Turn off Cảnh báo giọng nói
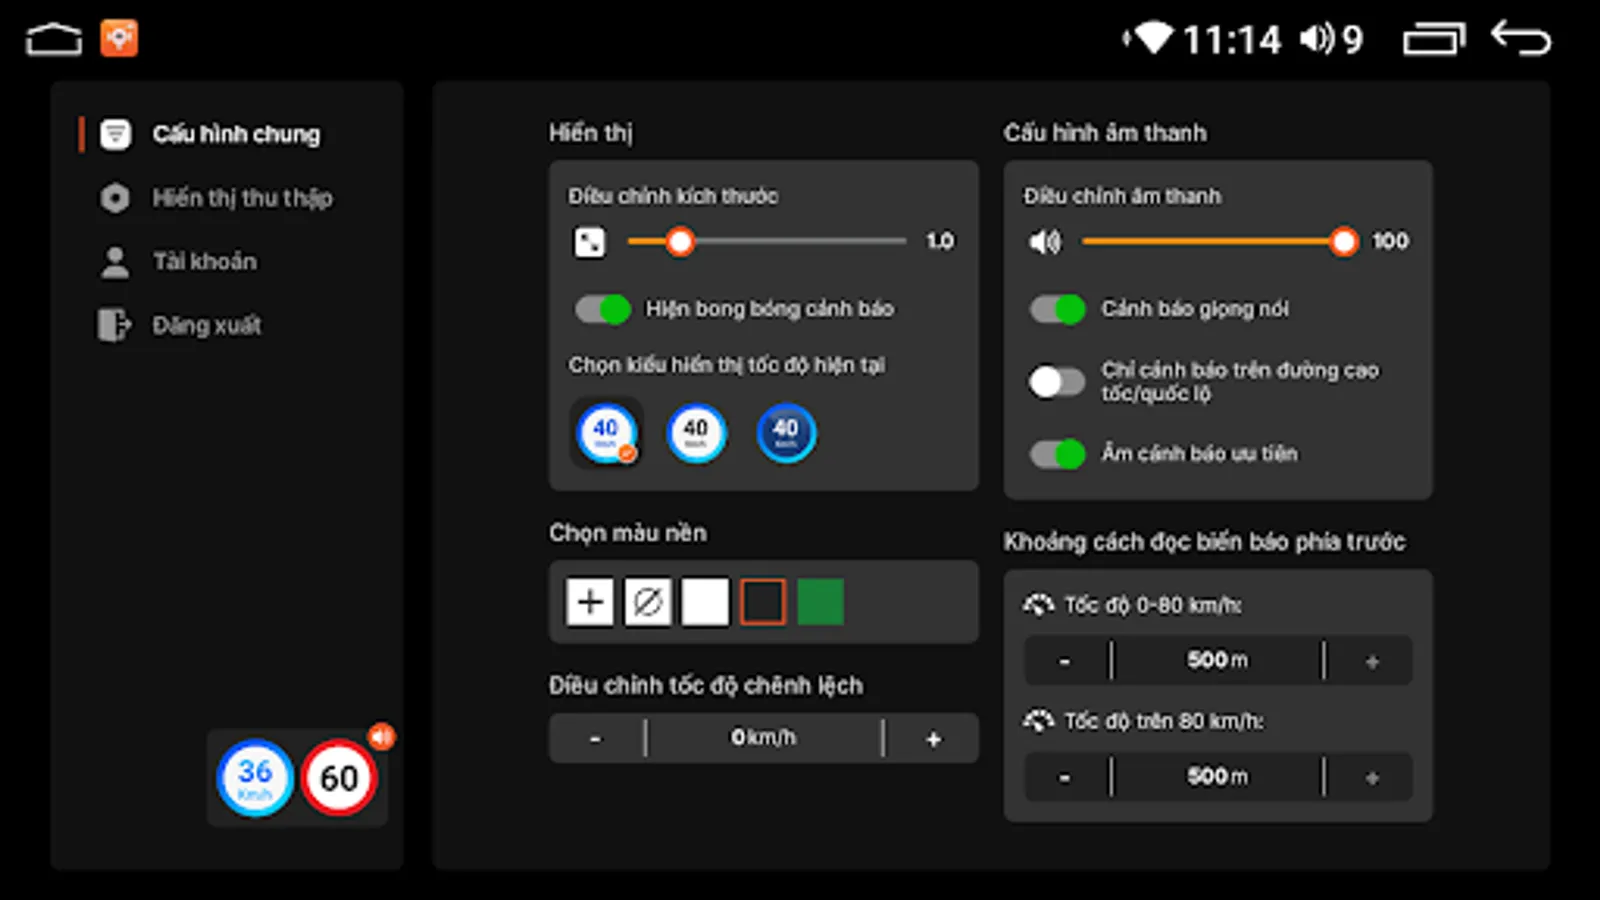This screenshot has height=900, width=1600. tap(1056, 310)
